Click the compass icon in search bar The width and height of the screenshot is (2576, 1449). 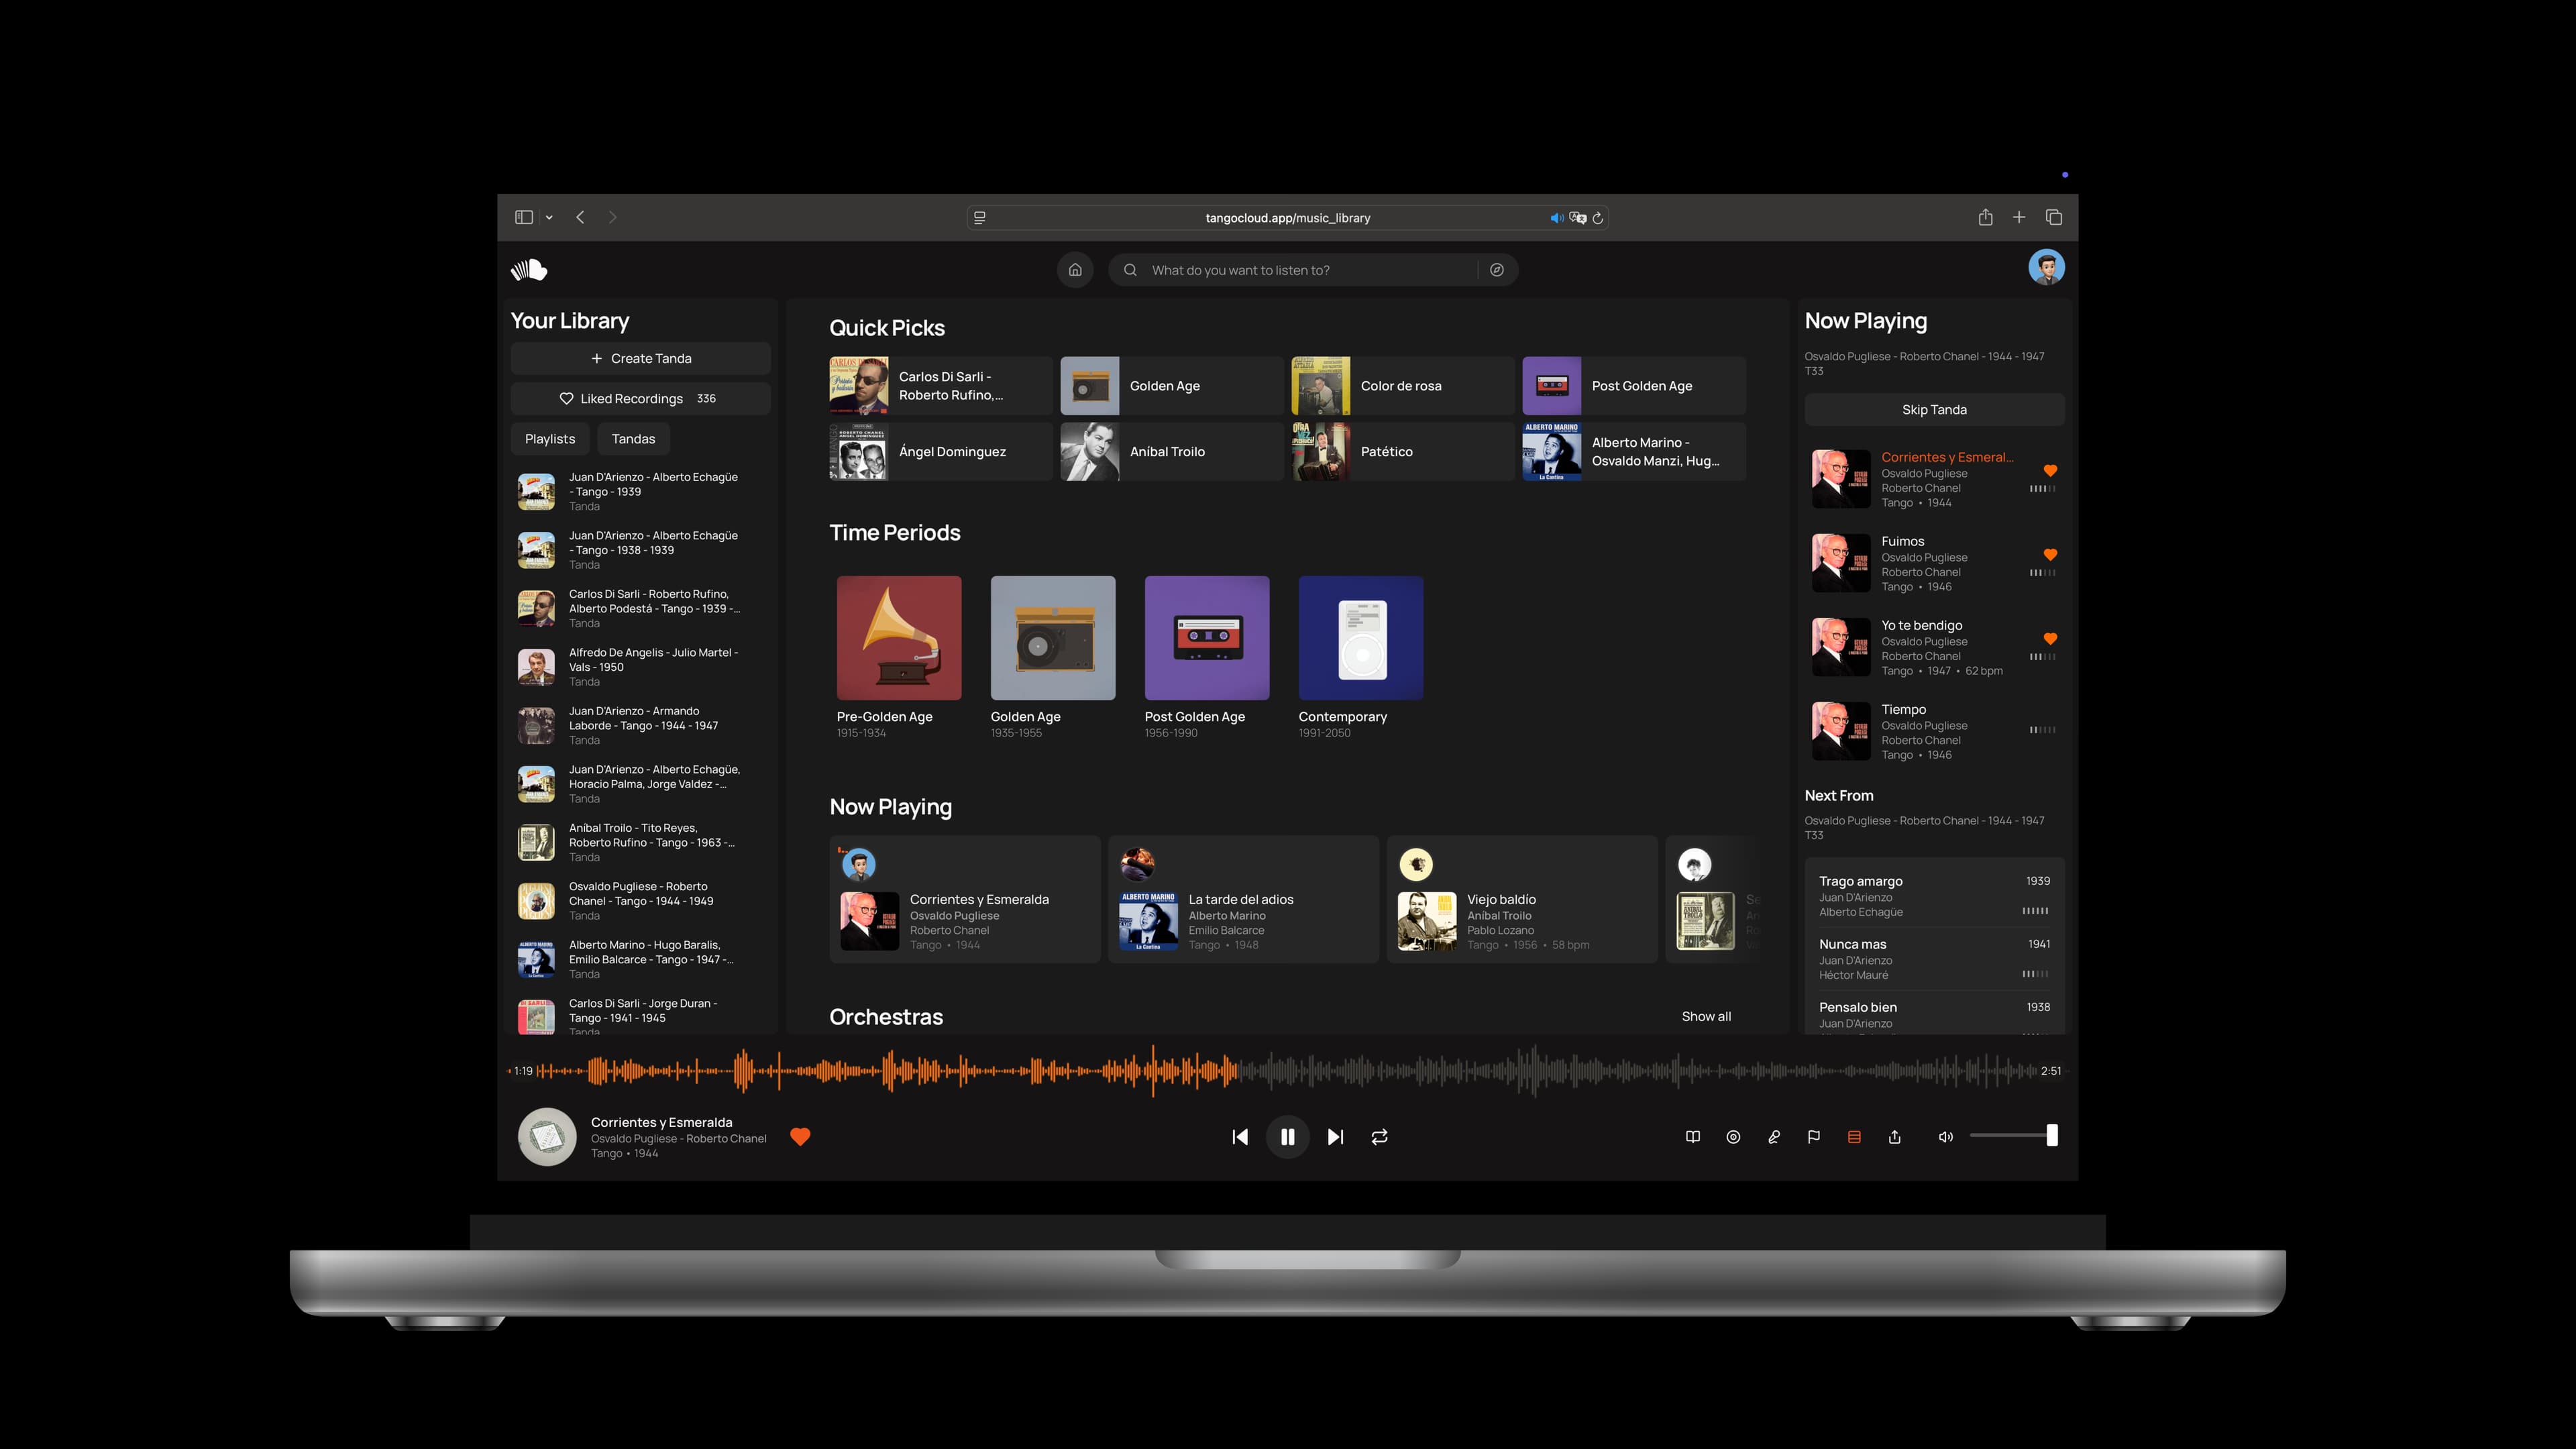tap(1497, 270)
